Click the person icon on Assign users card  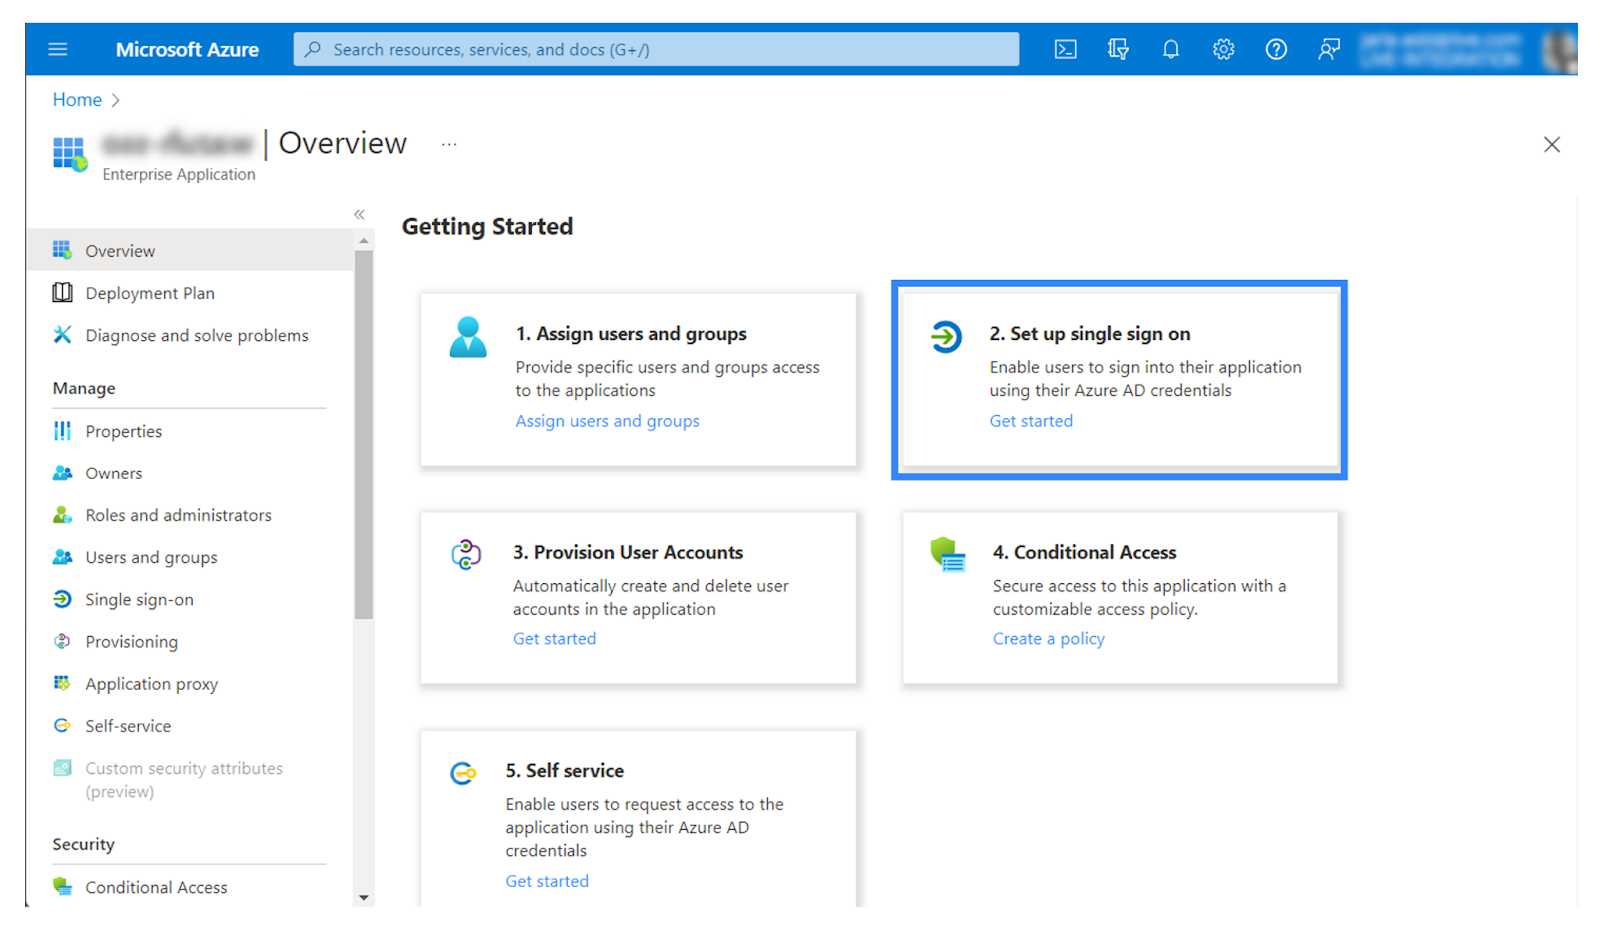468,337
